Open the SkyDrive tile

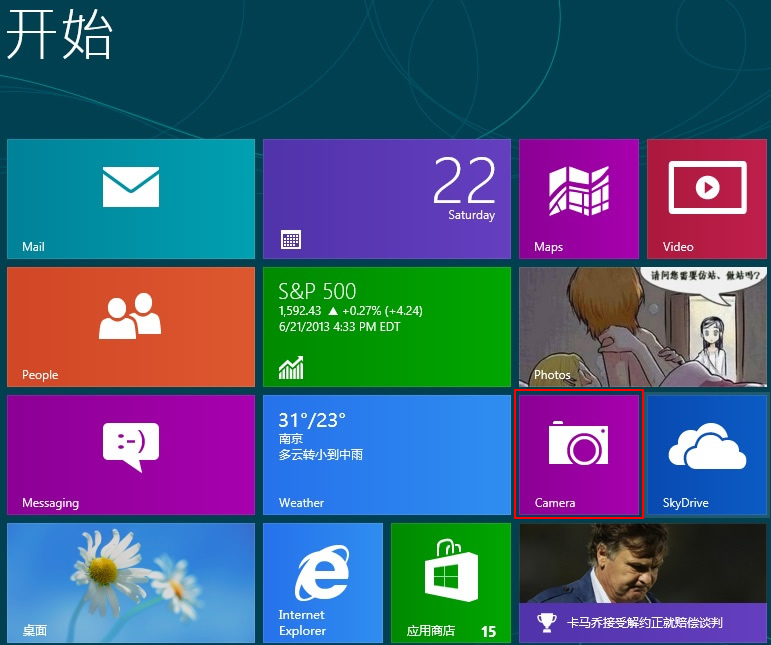pyautogui.click(x=707, y=455)
